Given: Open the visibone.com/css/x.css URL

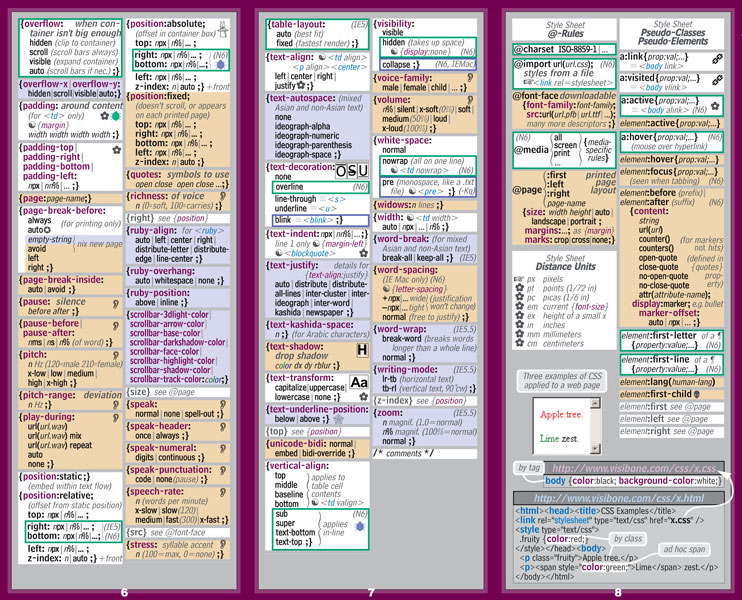Looking at the screenshot, I should [x=634, y=468].
